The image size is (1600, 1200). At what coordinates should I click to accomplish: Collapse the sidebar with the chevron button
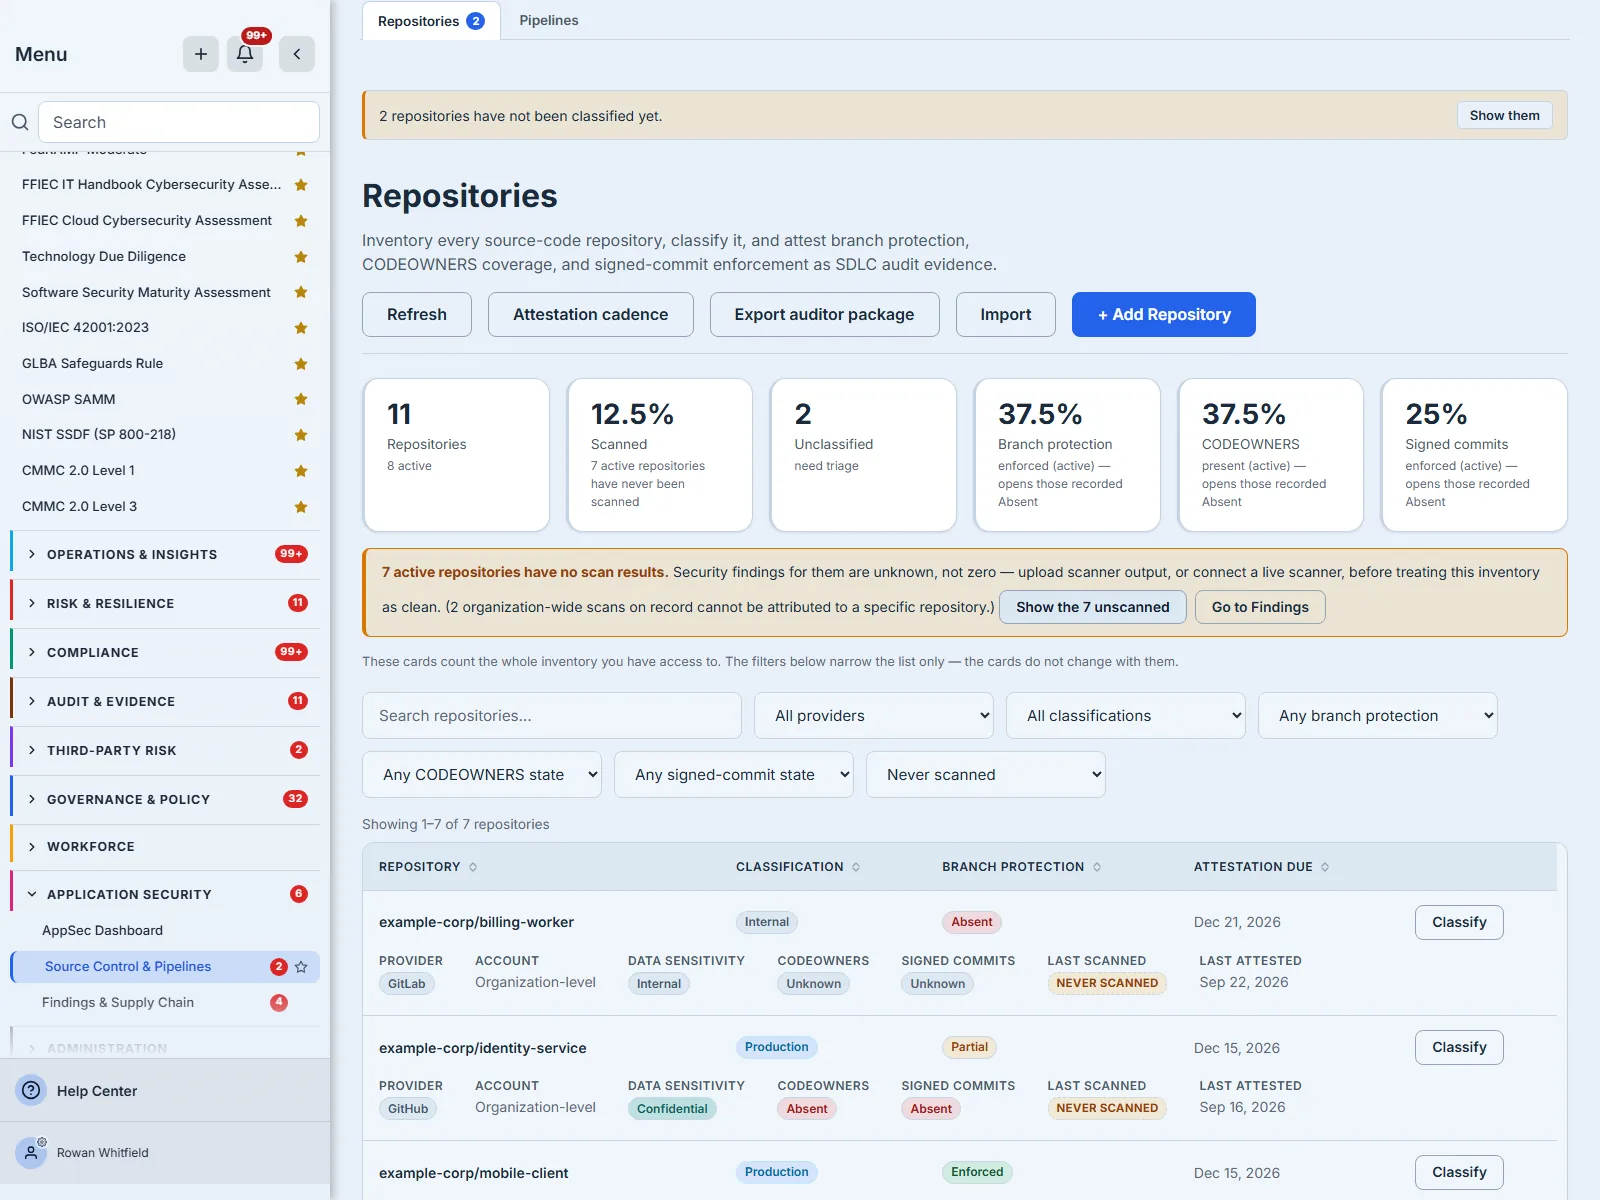pyautogui.click(x=297, y=54)
